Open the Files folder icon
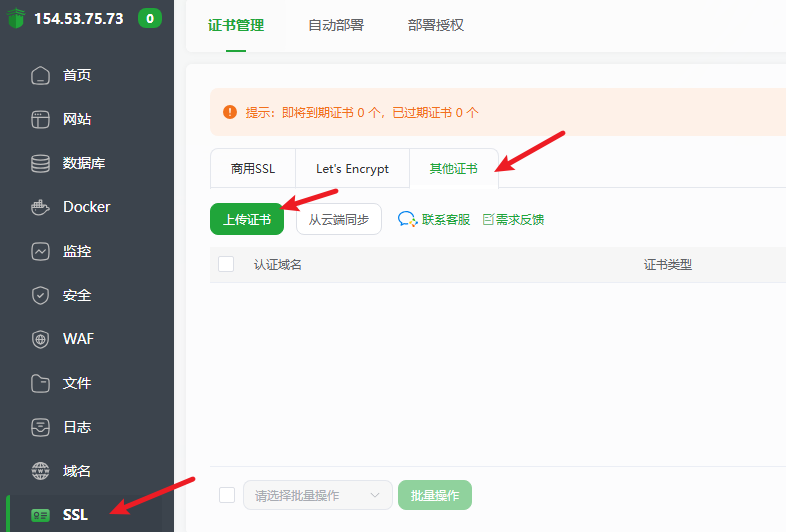This screenshot has height=532, width=786. 40,383
